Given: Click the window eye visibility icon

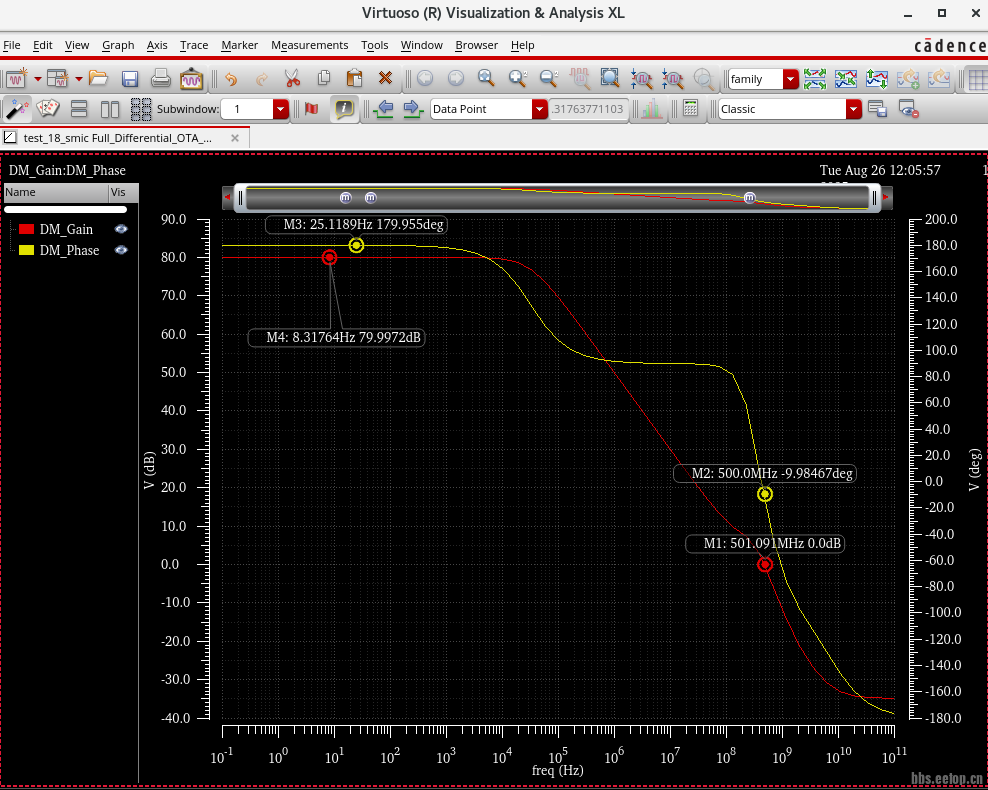Looking at the screenshot, I should pos(909,109).
